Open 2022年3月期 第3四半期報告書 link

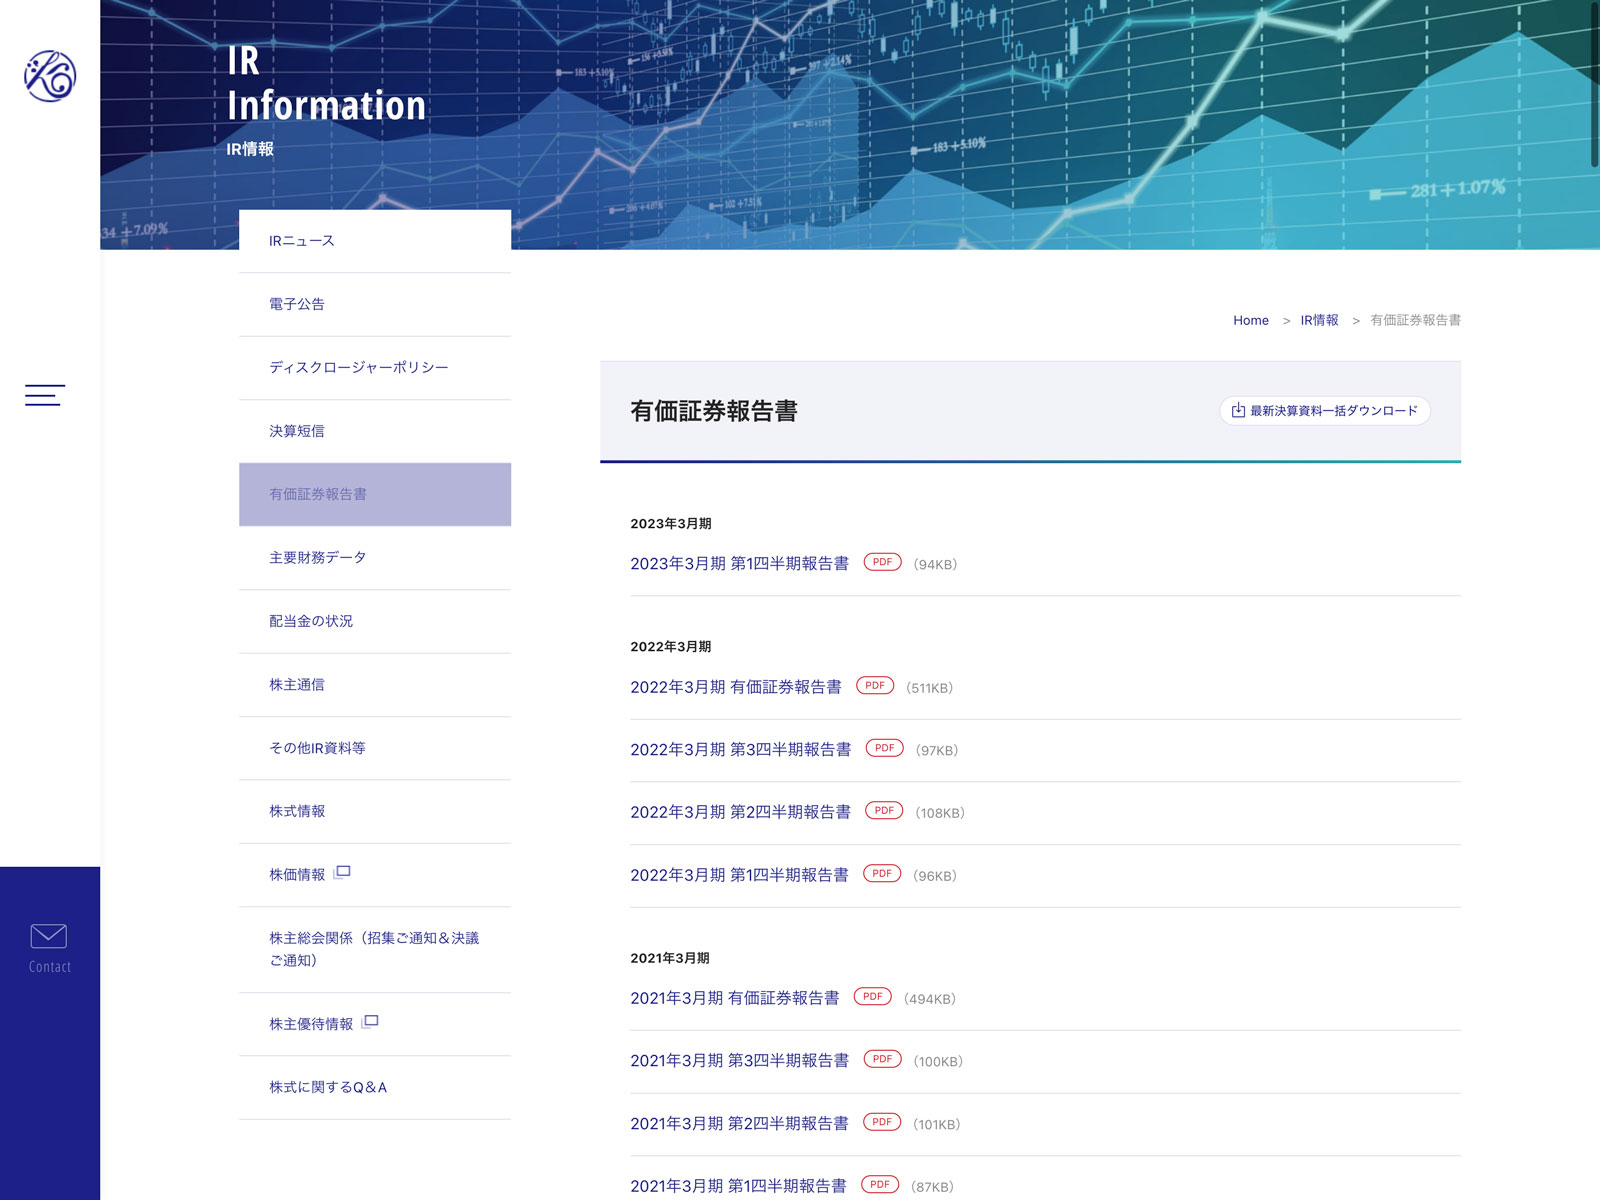tap(740, 750)
